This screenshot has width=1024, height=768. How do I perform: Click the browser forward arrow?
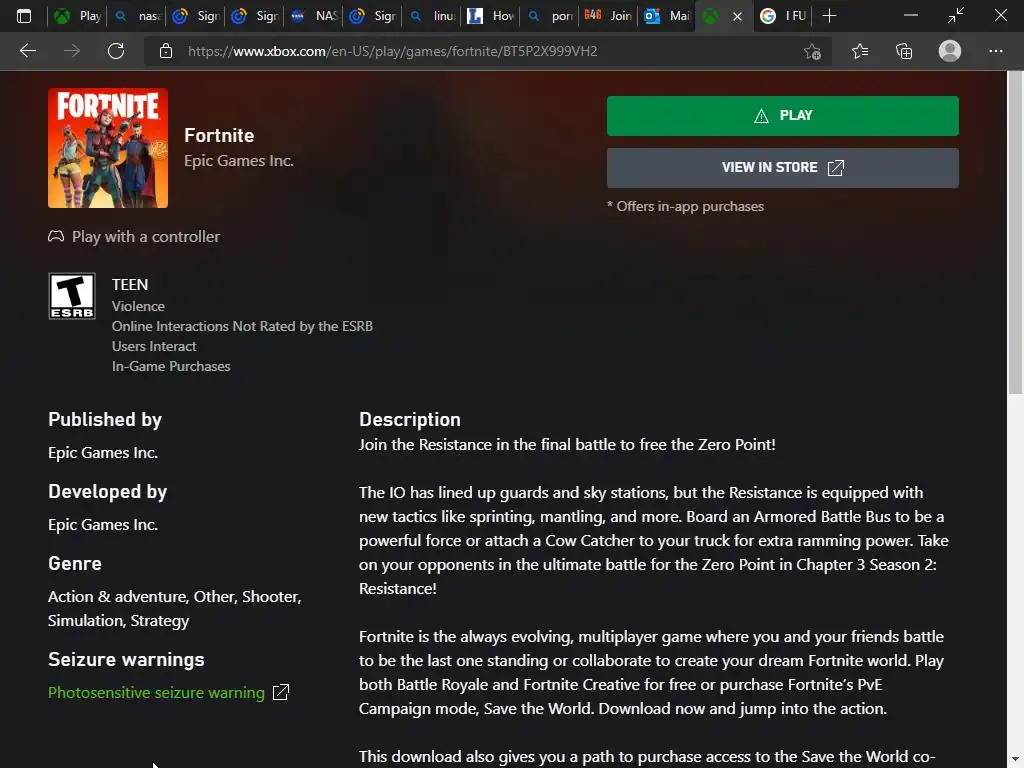(x=72, y=51)
